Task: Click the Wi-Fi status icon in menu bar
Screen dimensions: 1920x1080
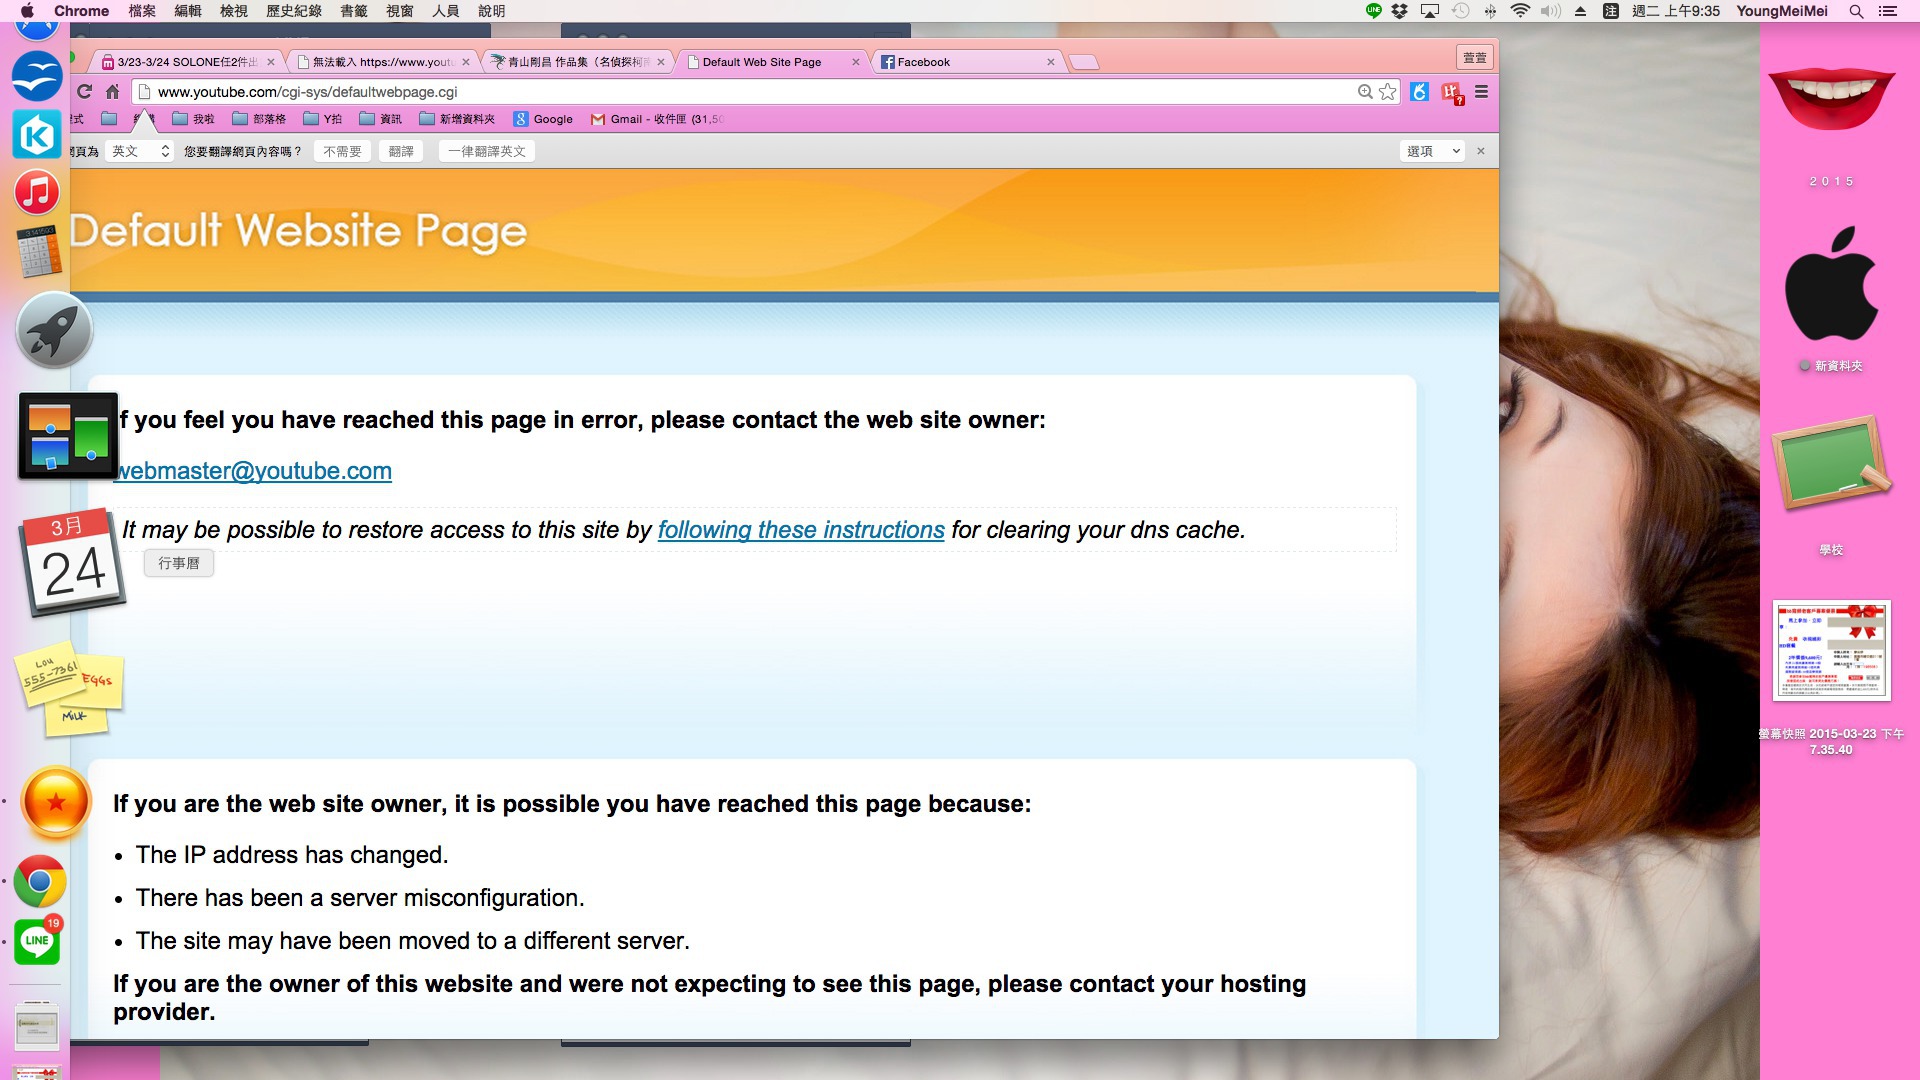Action: click(x=1520, y=11)
